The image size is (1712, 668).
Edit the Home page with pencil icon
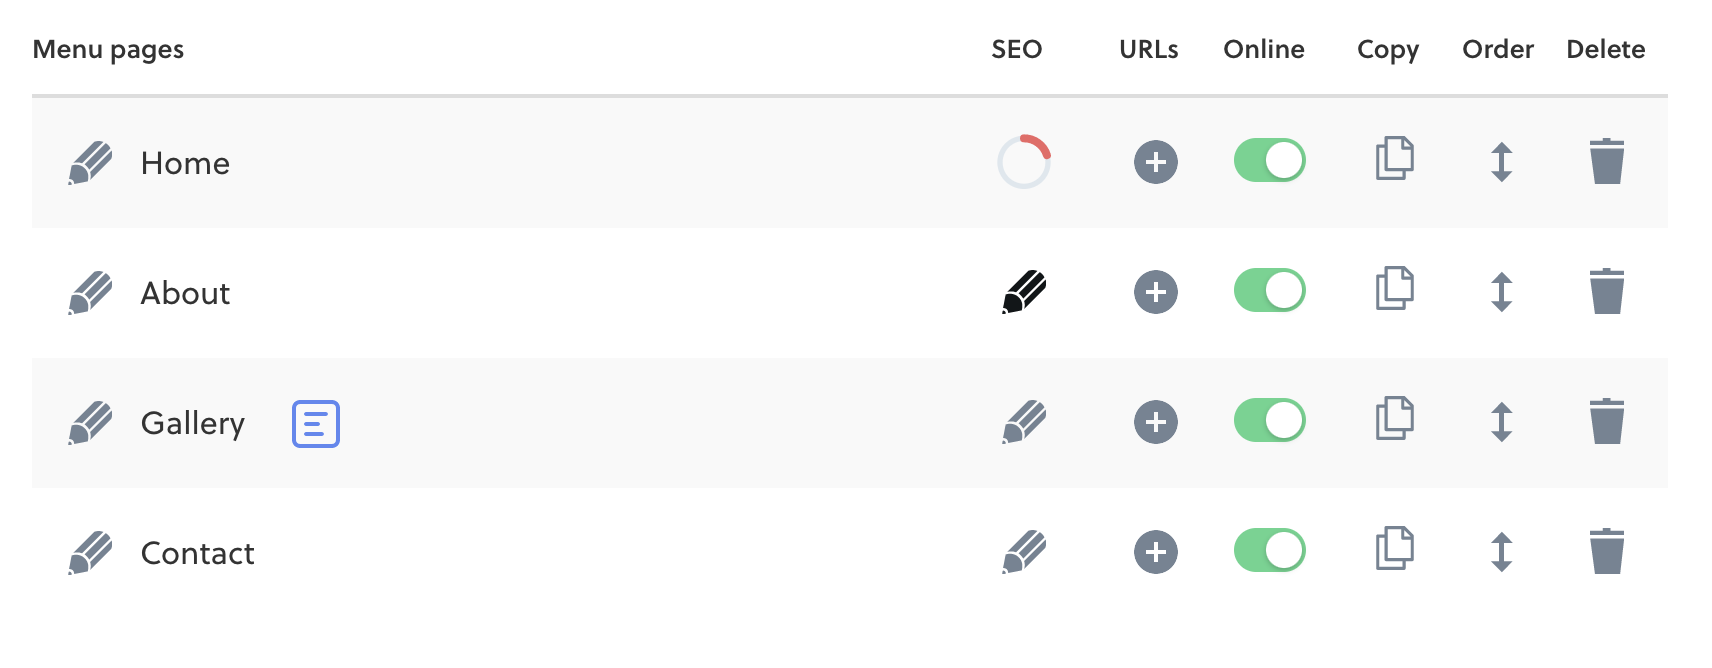pyautogui.click(x=90, y=163)
